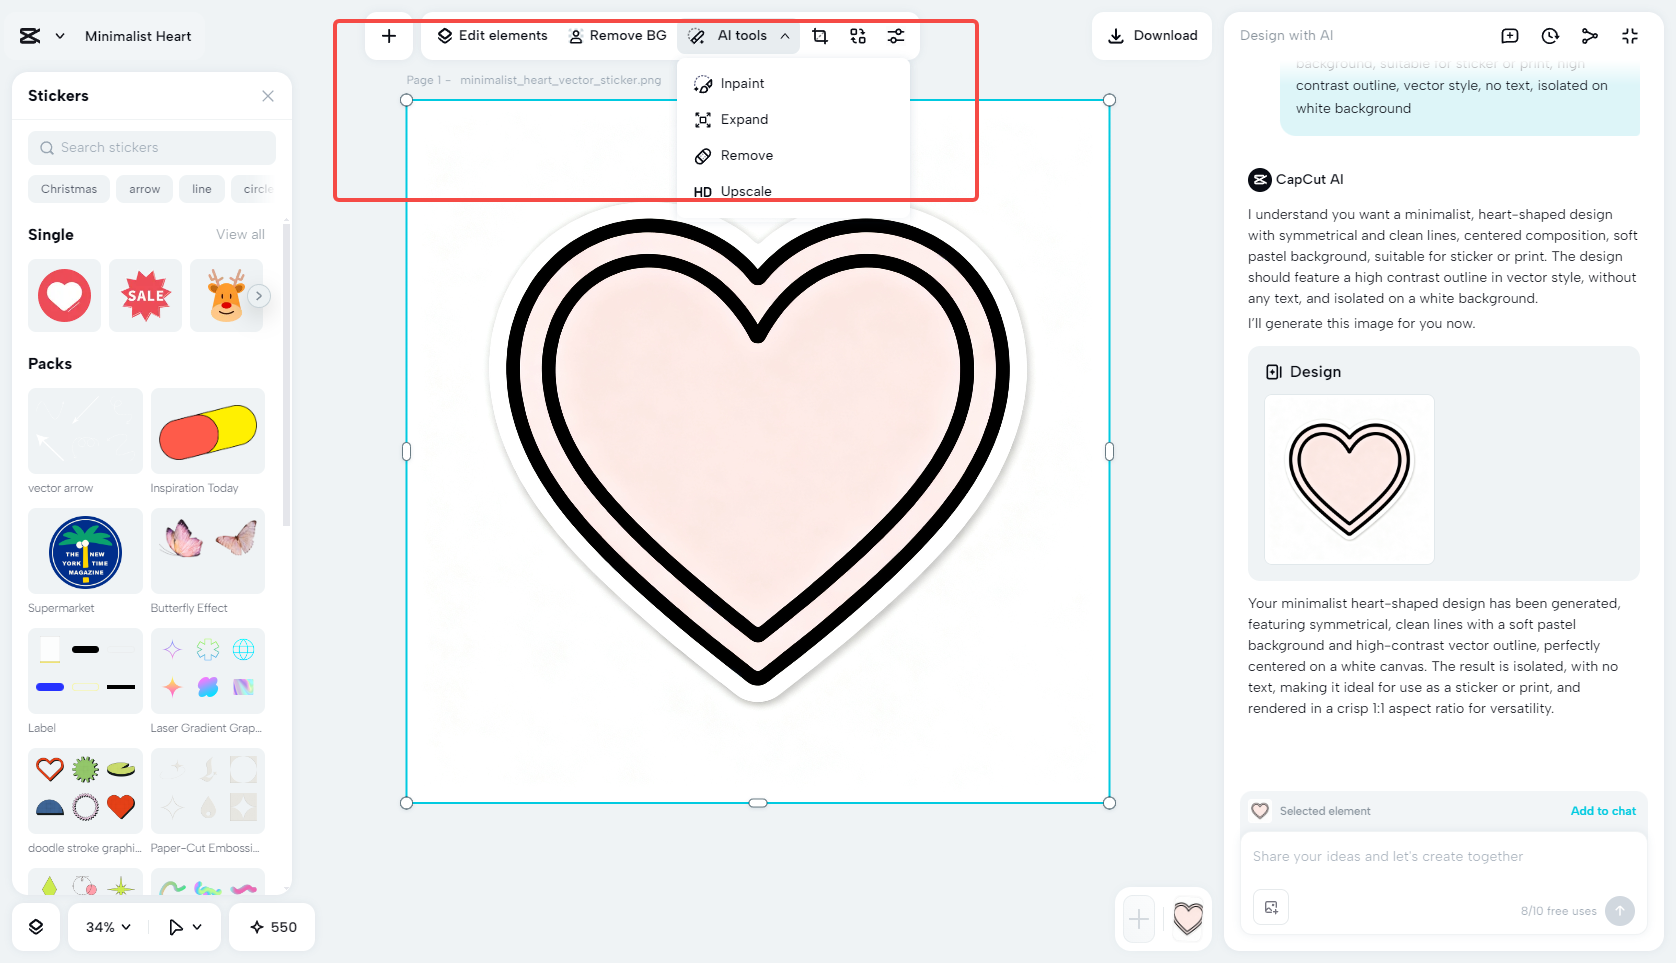Select the Crop tool in the toolbar
This screenshot has height=963, width=1676.
819,35
